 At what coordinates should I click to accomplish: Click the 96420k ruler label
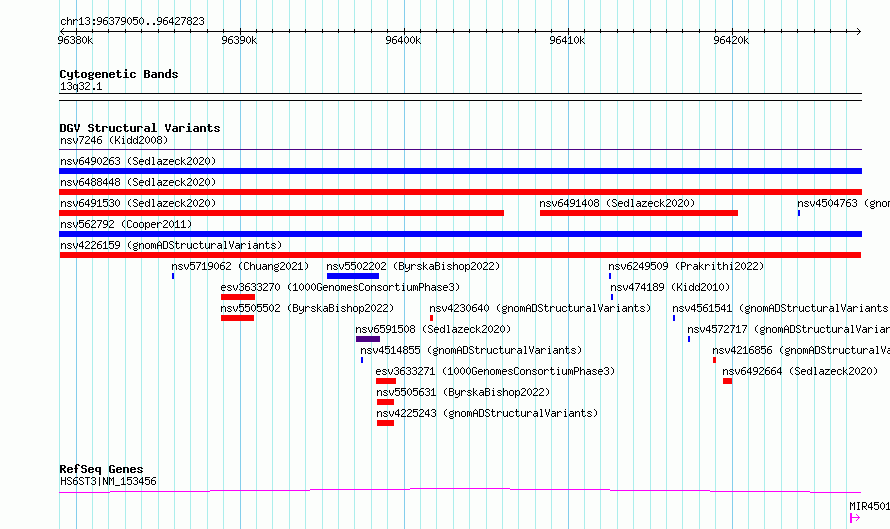[731, 40]
